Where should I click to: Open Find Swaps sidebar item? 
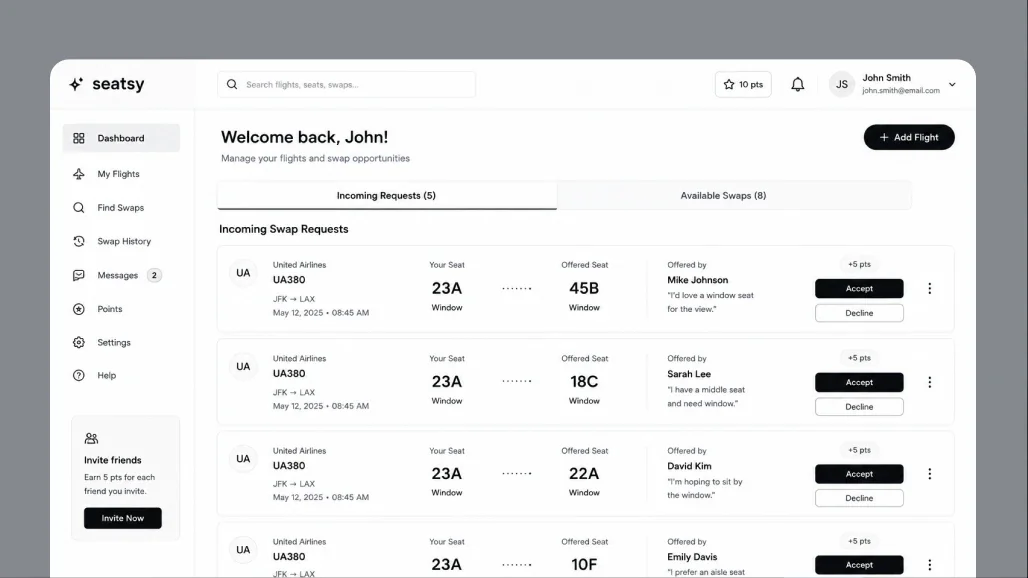pos(121,208)
